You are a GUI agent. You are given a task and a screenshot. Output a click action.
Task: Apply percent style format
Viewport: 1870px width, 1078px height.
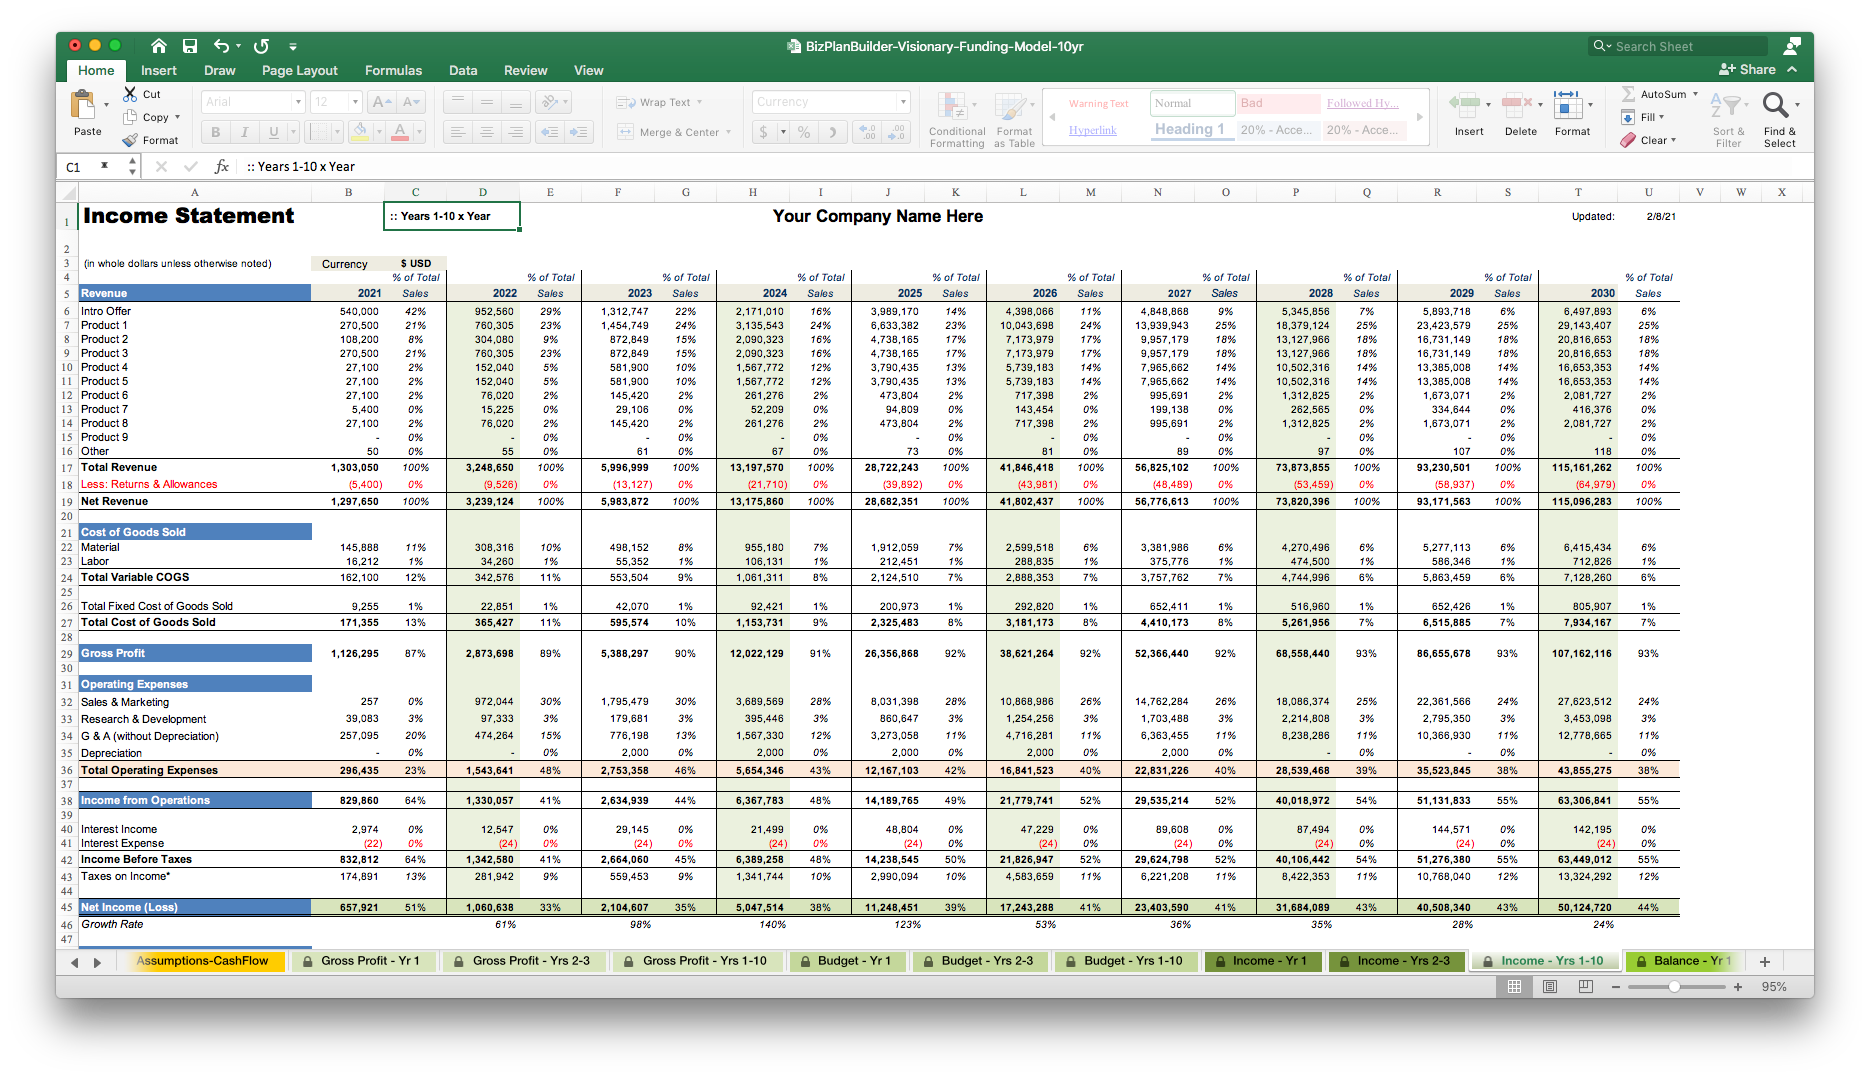(x=804, y=132)
